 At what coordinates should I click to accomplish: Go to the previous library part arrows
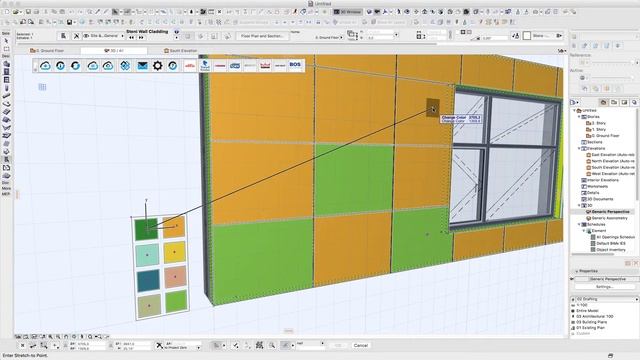(x=131, y=38)
